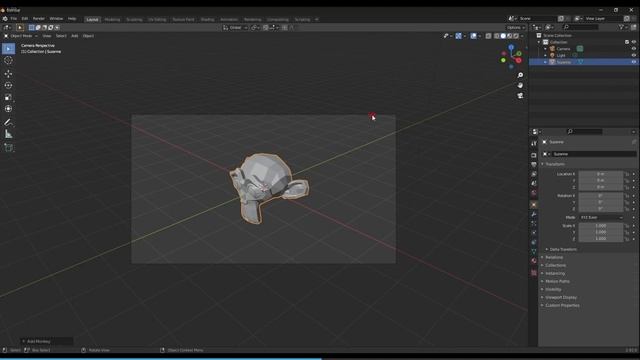This screenshot has height=360, width=640.
Task: Click the pan view hand icon
Action: click(x=520, y=85)
